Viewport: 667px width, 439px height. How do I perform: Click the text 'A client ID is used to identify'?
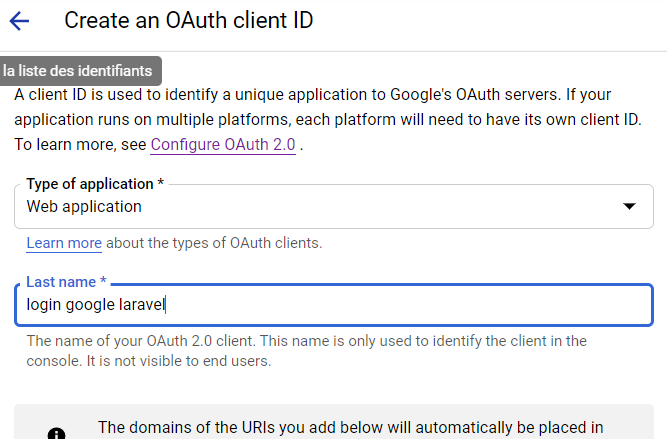click(x=116, y=94)
